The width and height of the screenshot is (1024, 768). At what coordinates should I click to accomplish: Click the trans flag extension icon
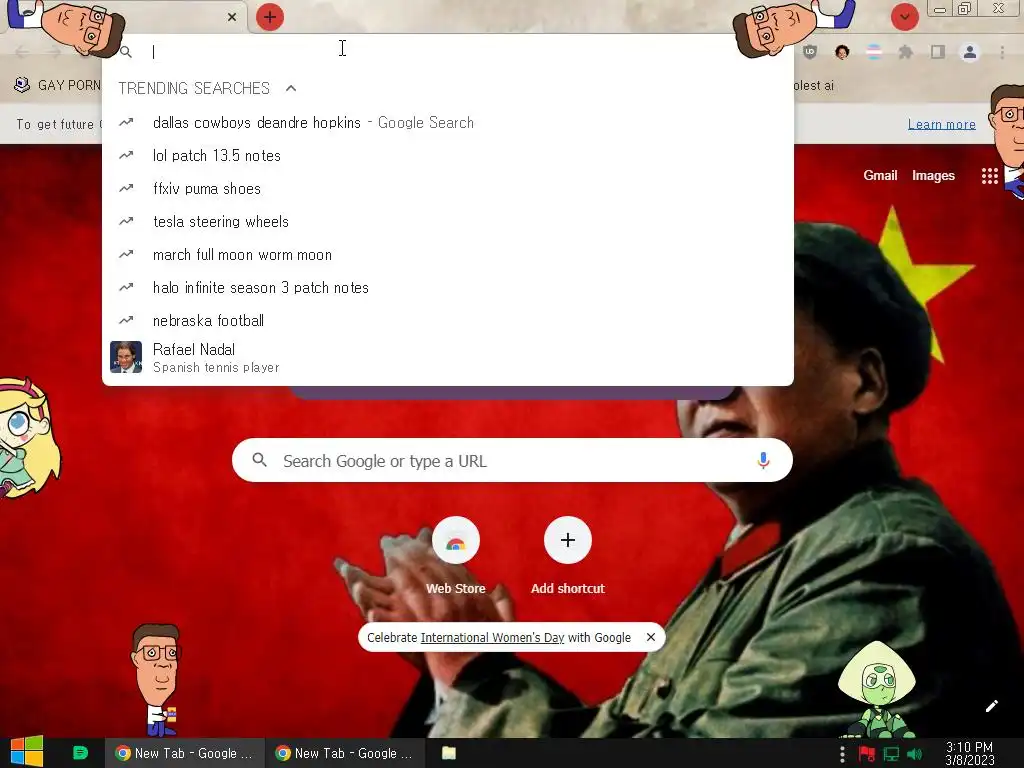click(x=874, y=52)
